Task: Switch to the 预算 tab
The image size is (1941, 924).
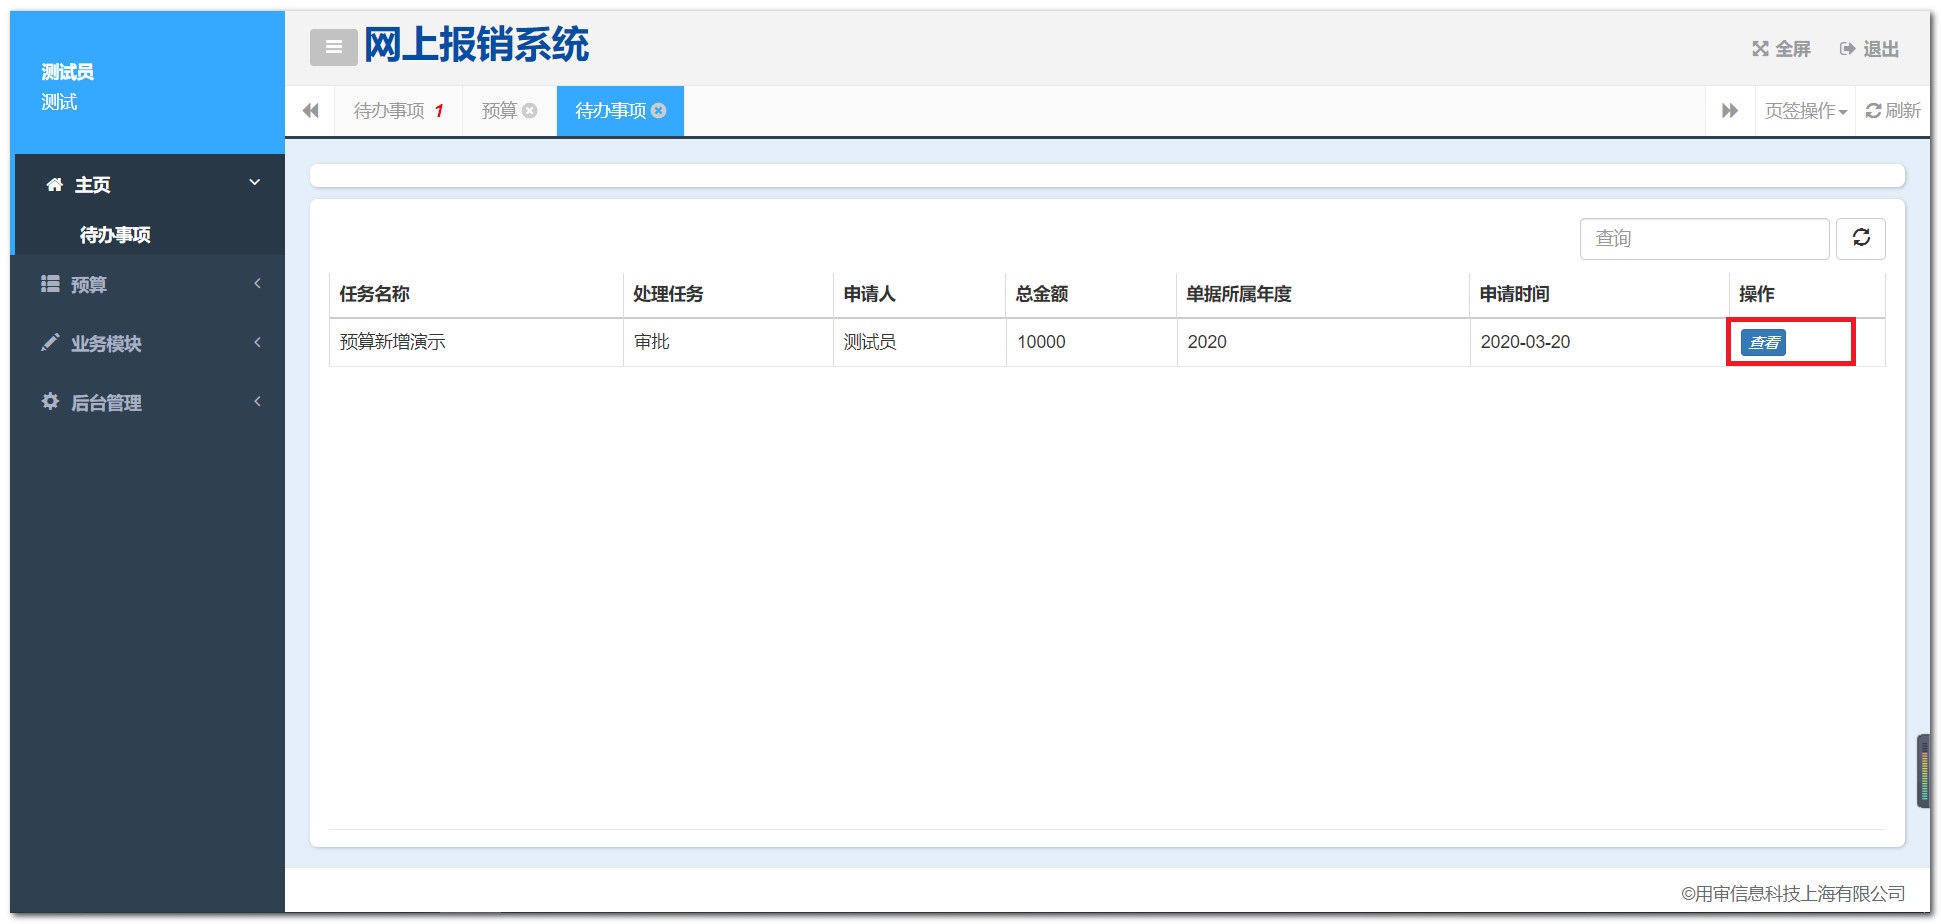Action: pyautogui.click(x=499, y=111)
